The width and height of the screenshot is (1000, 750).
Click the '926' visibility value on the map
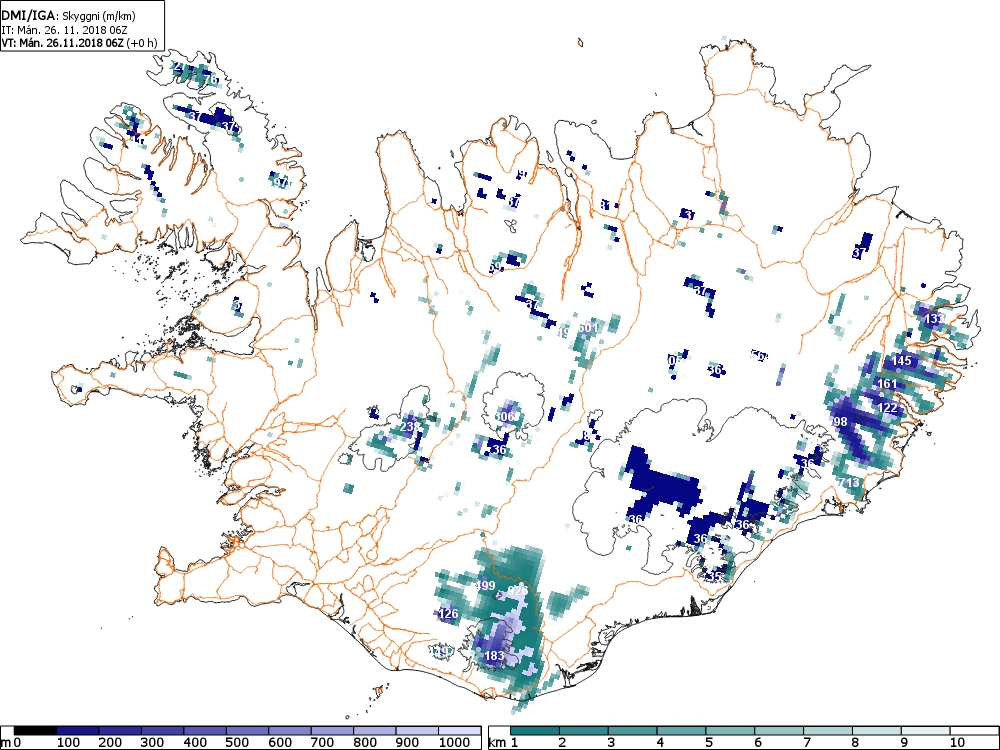pyautogui.click(x=517, y=590)
